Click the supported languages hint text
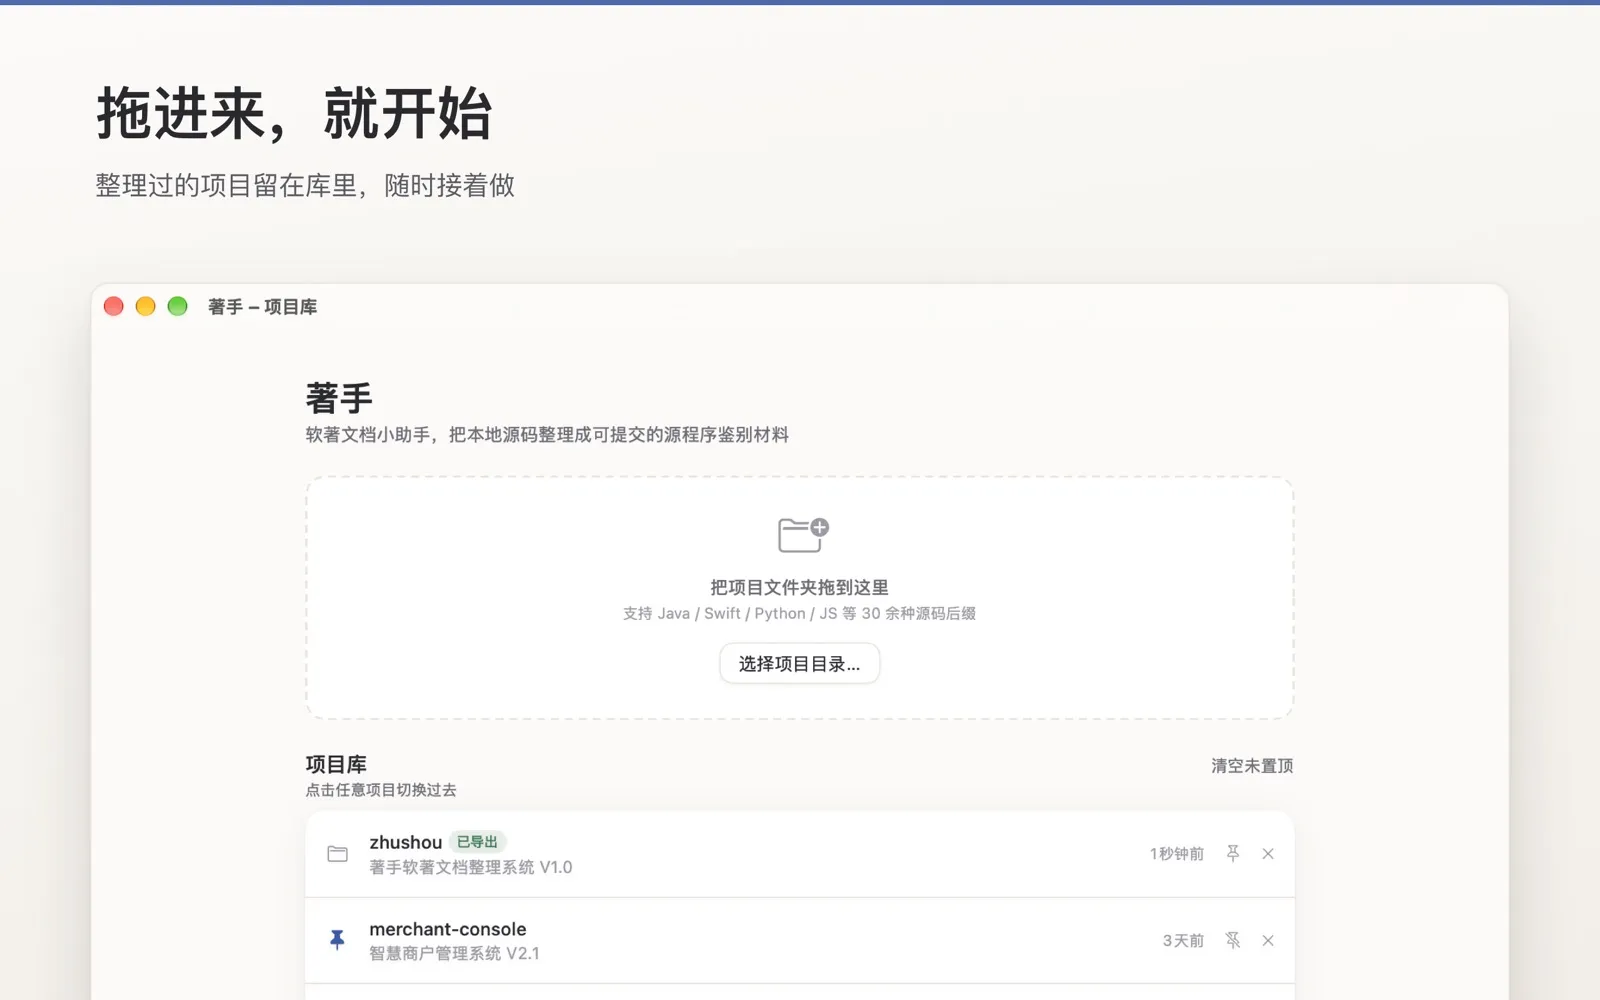 coord(799,613)
